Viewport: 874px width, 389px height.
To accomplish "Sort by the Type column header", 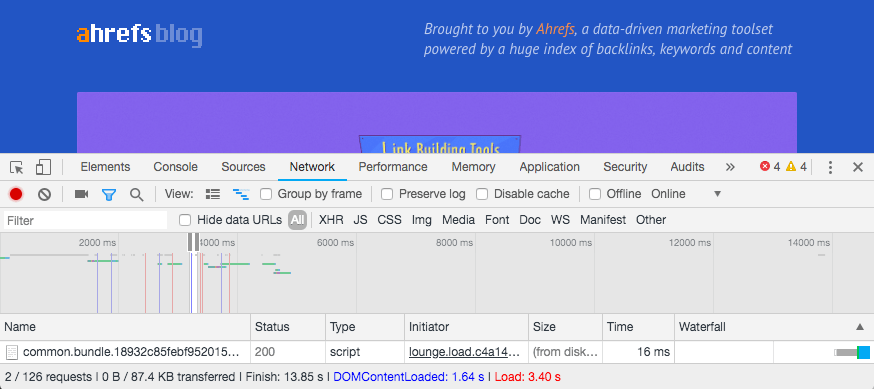I will coord(365,327).
